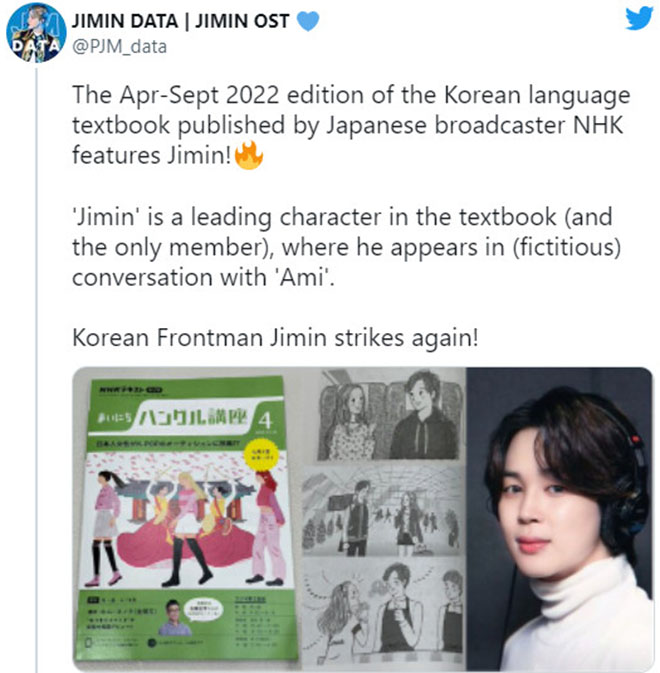Open the JIMIN DATA profile avatar
The width and height of the screenshot is (660, 673).
point(36,33)
